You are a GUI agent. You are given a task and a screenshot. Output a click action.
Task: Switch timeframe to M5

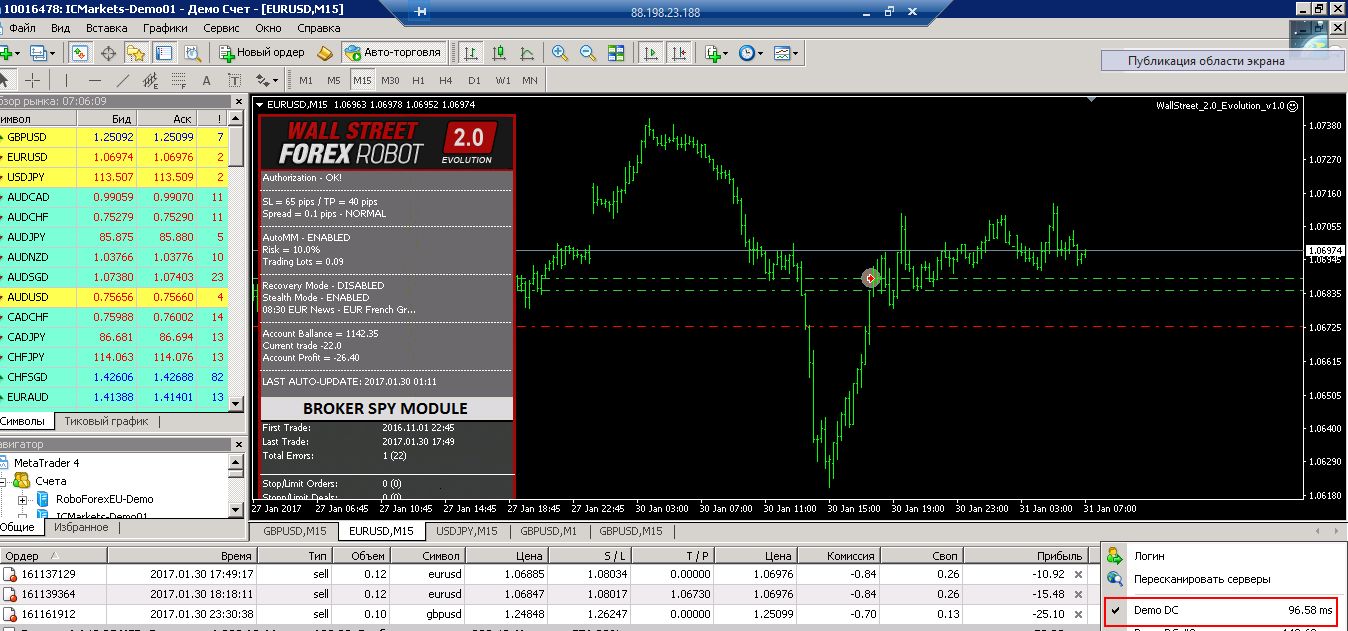point(334,80)
